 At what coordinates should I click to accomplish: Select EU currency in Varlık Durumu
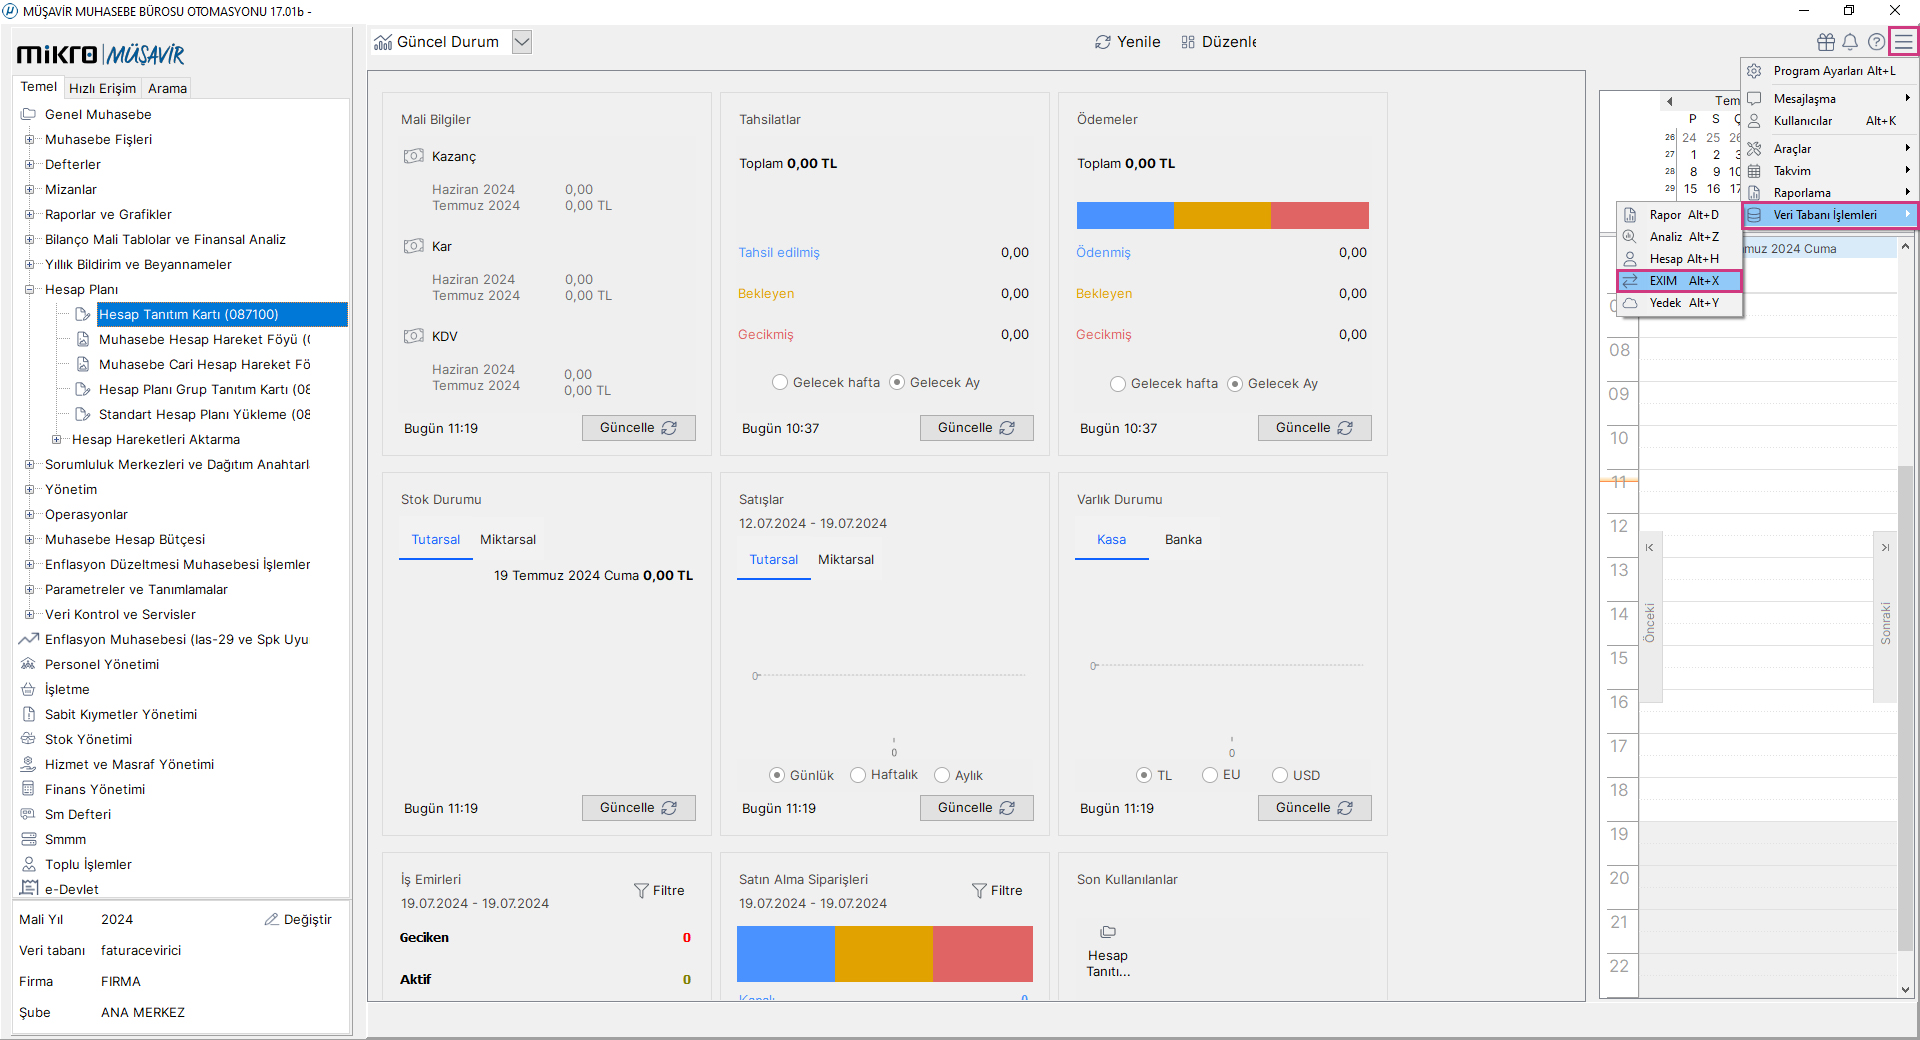click(1210, 775)
